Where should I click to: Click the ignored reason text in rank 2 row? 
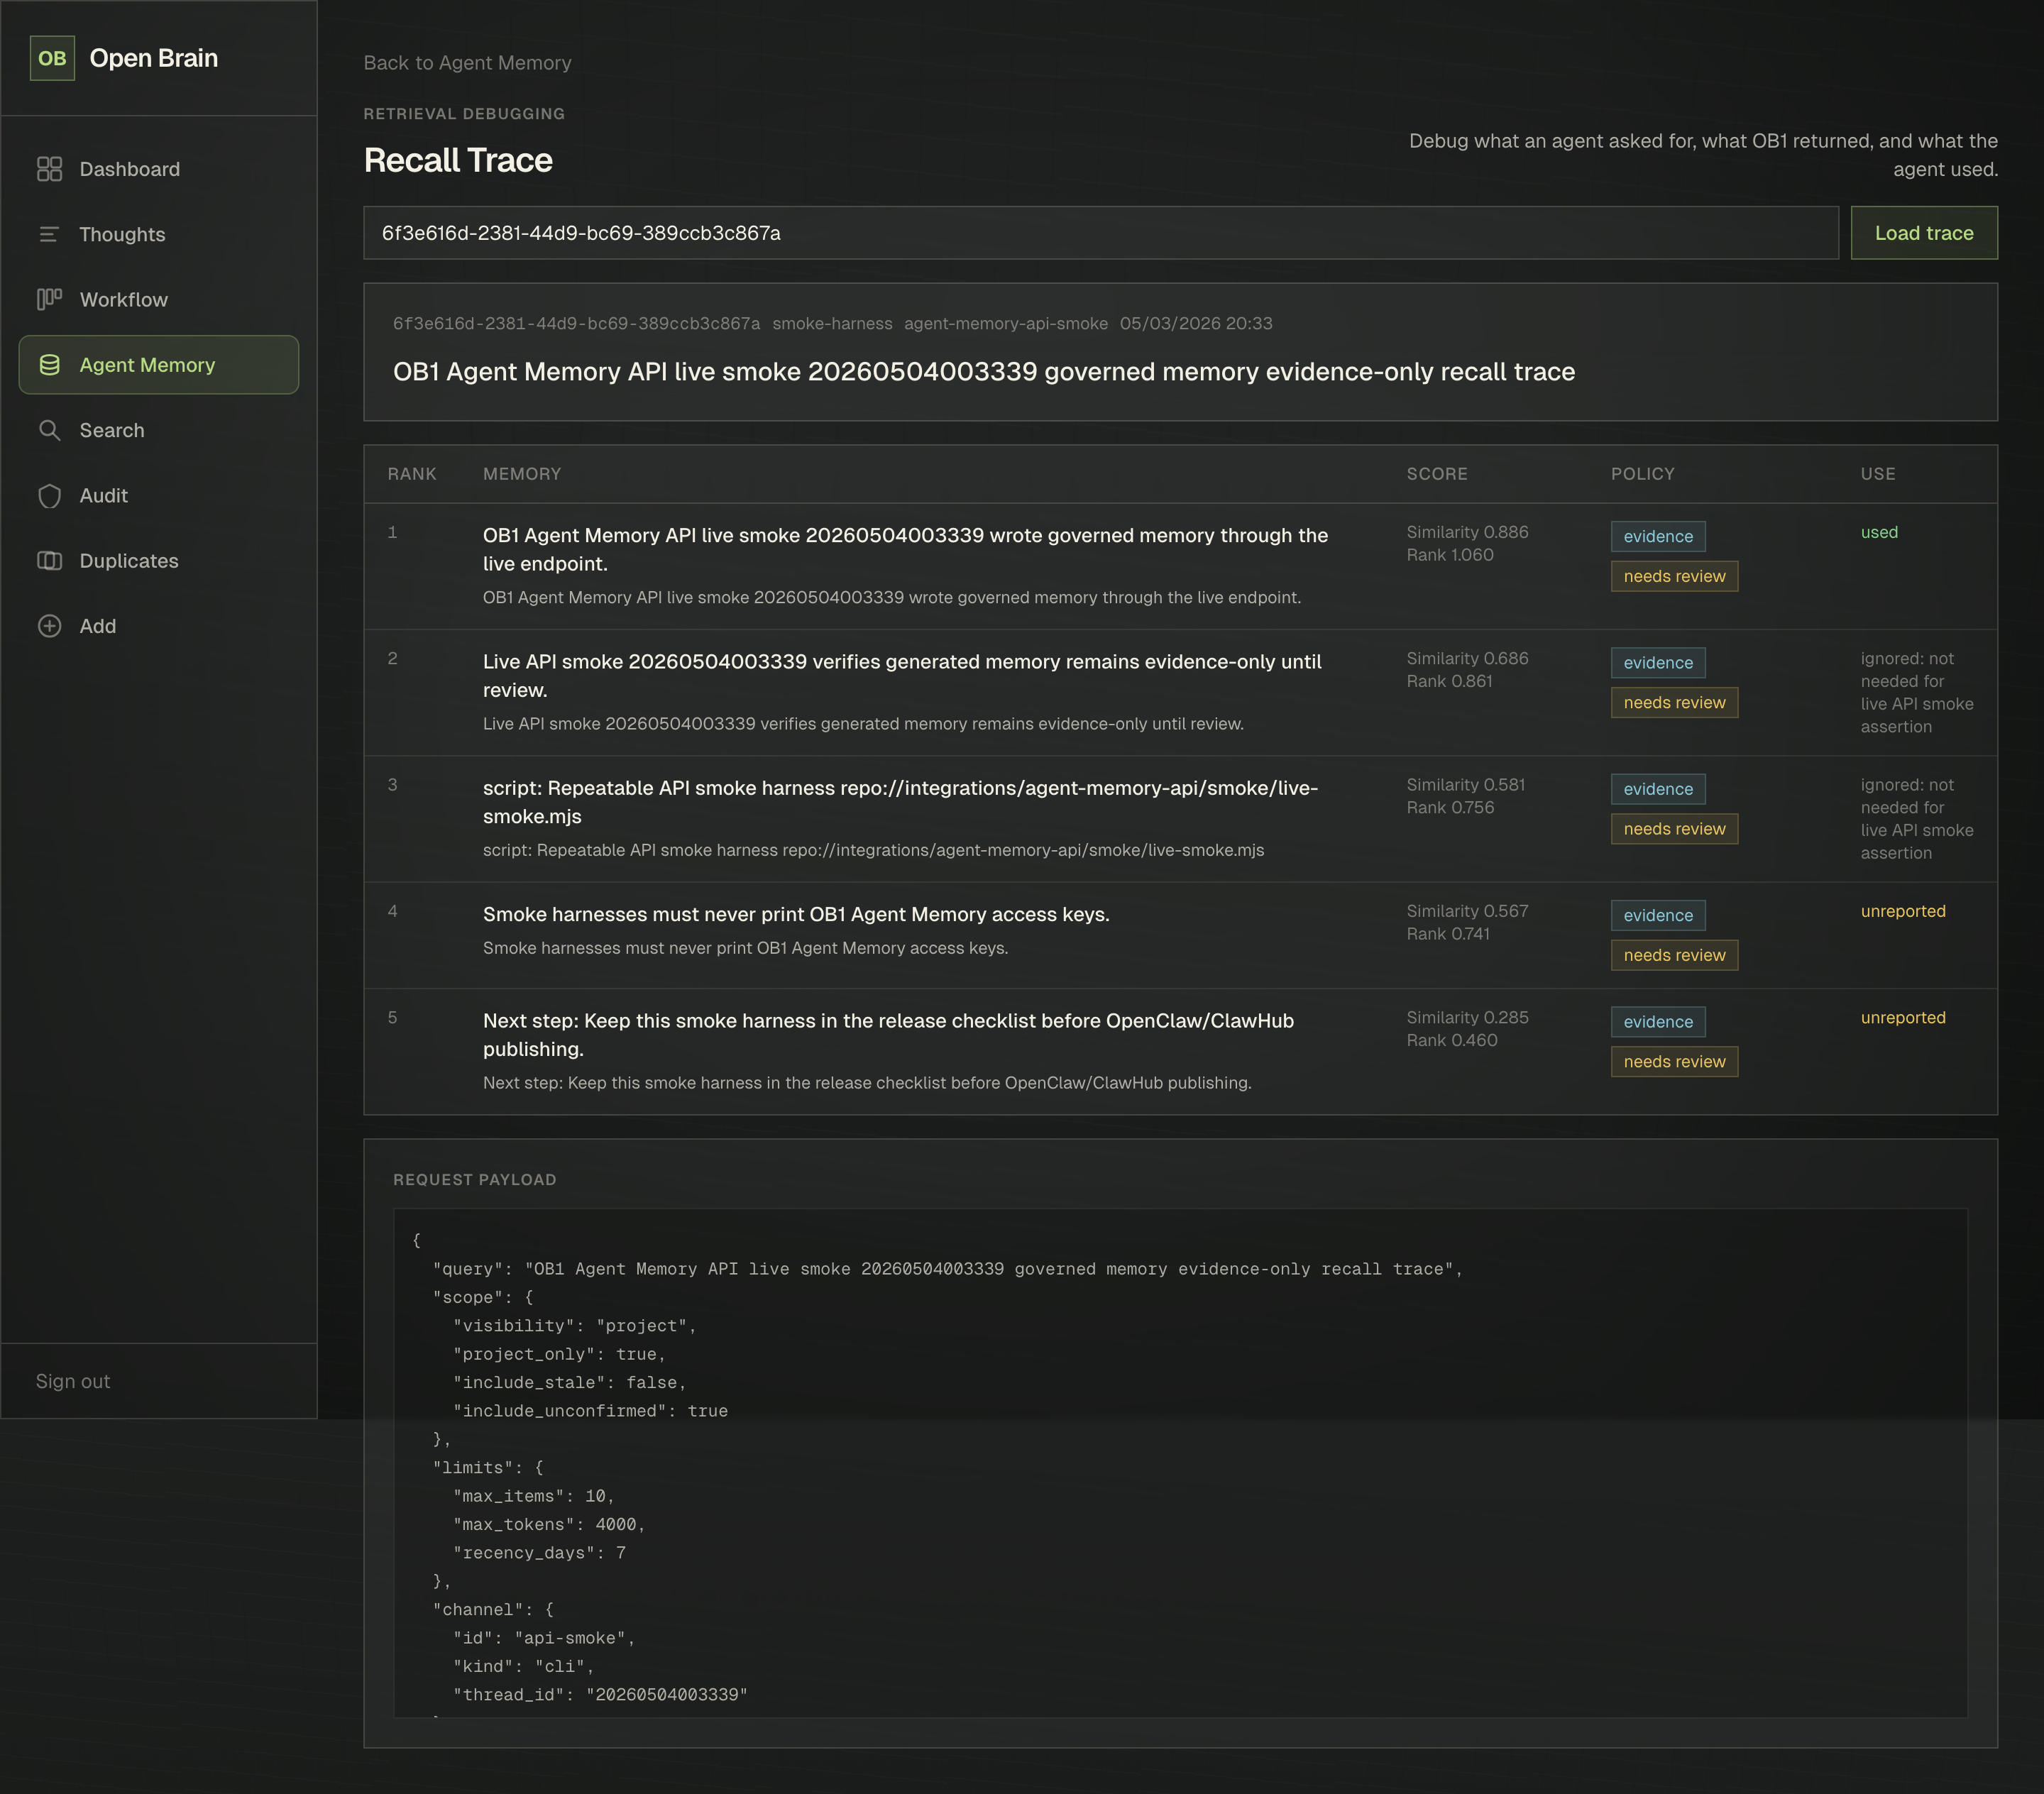(x=1917, y=693)
